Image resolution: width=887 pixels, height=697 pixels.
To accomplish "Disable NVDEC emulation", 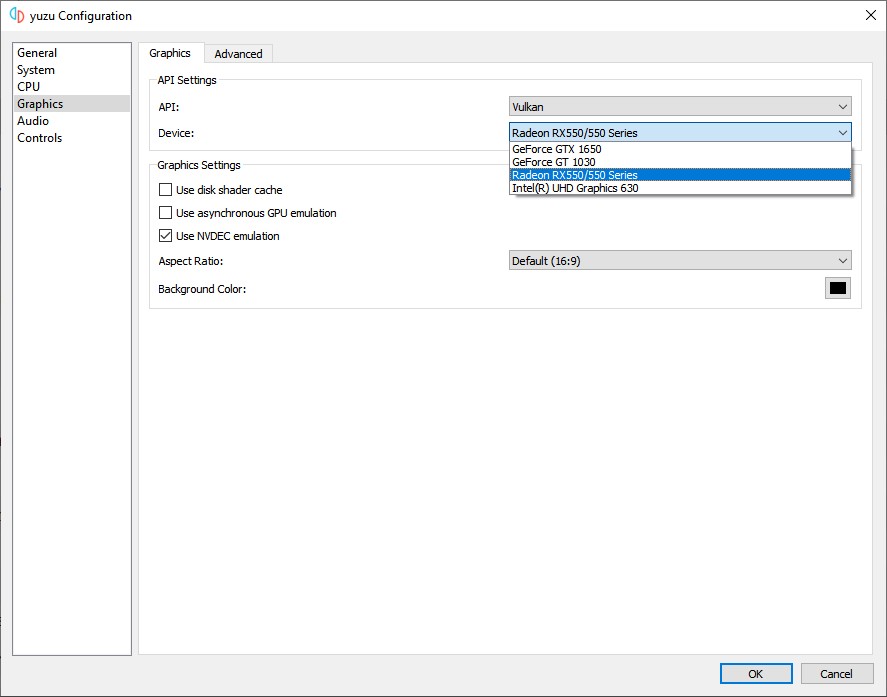I will click(x=165, y=235).
